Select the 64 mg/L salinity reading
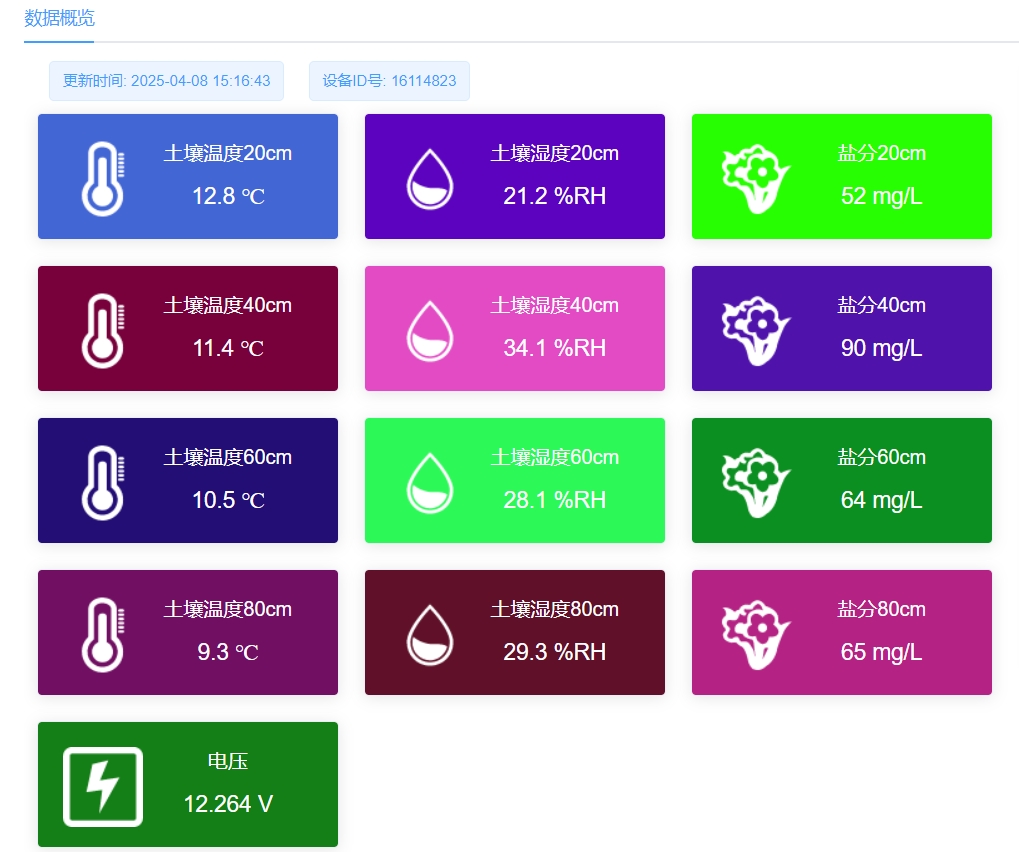Image resolution: width=1019 pixels, height=852 pixels. (881, 500)
